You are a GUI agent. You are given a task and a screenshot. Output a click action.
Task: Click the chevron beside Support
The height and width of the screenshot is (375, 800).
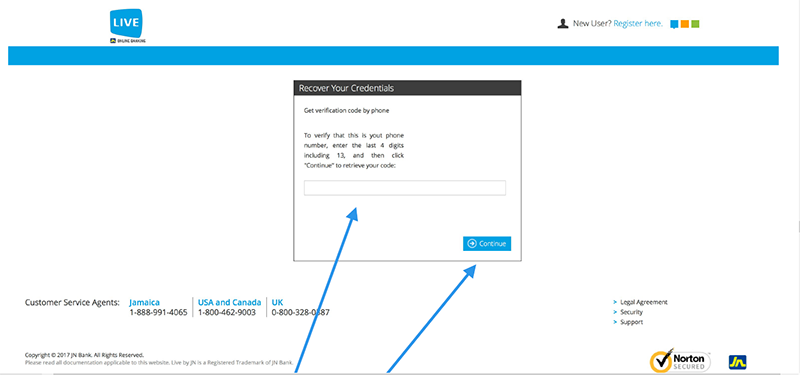point(615,322)
